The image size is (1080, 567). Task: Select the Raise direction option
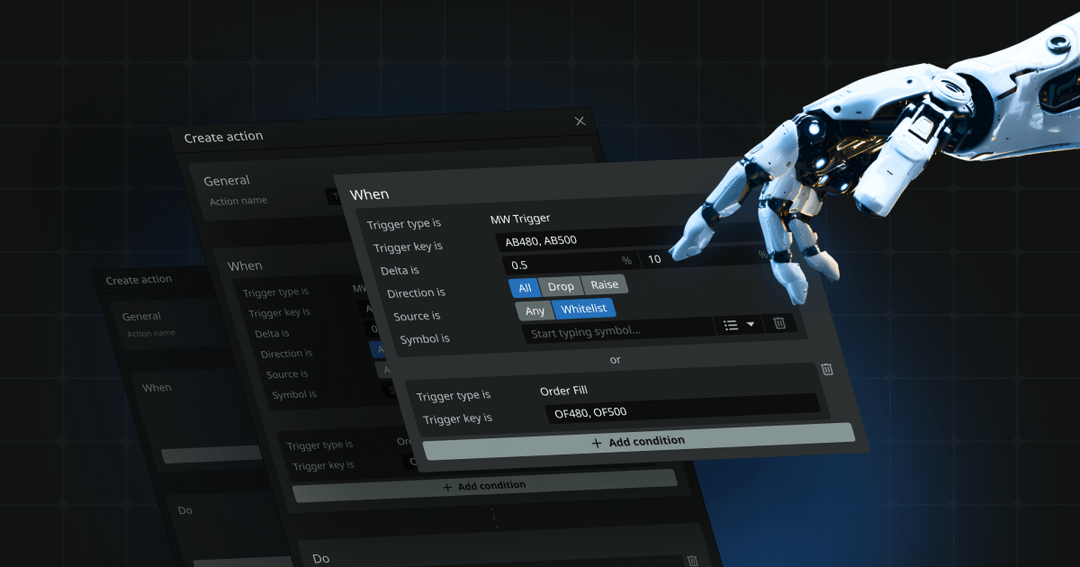pos(604,285)
